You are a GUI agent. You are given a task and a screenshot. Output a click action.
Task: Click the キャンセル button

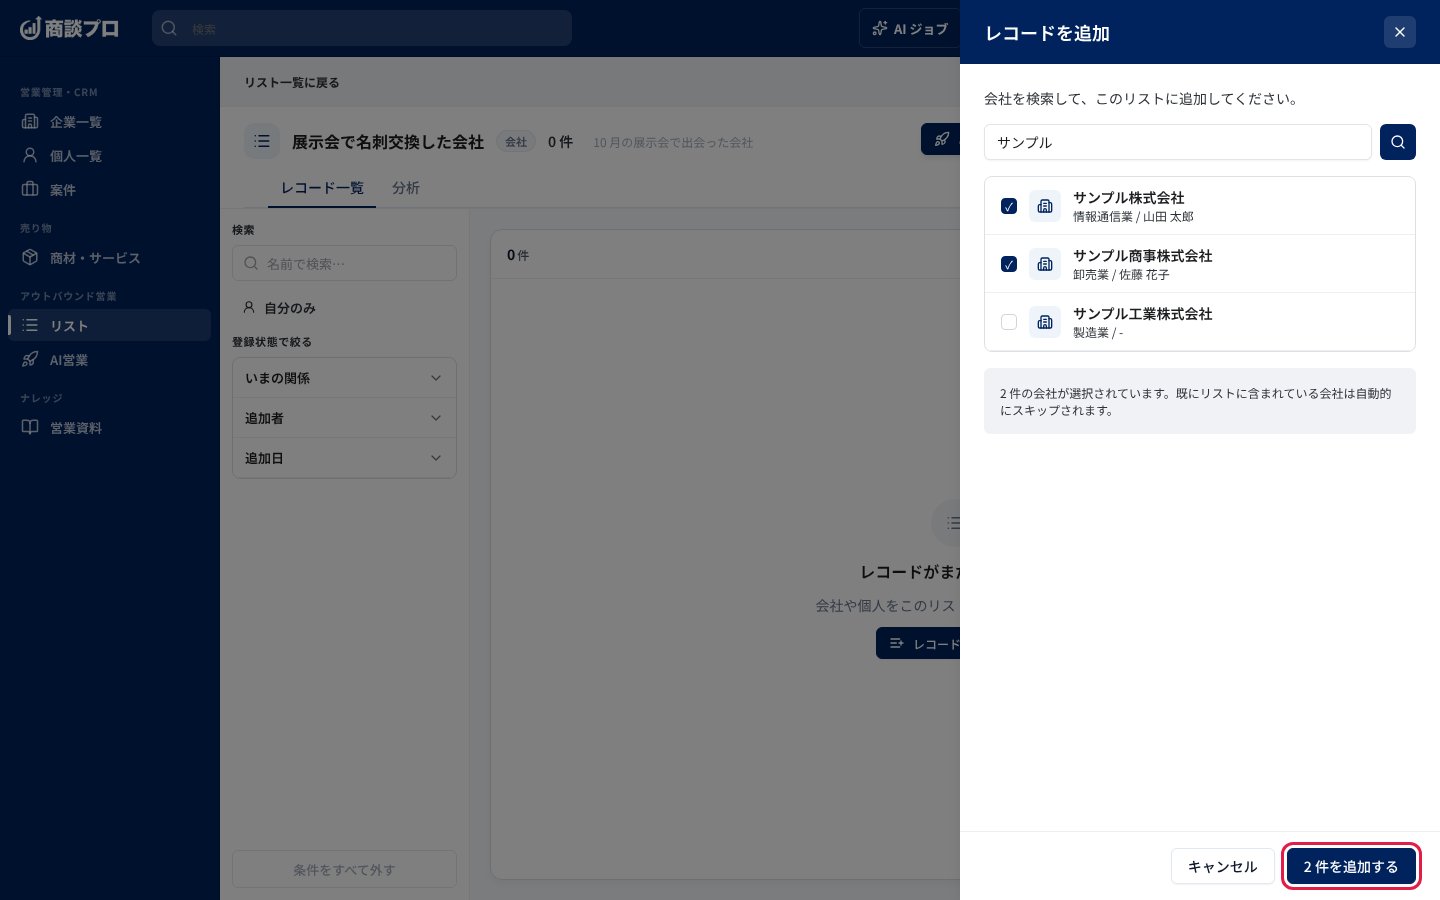(1222, 866)
